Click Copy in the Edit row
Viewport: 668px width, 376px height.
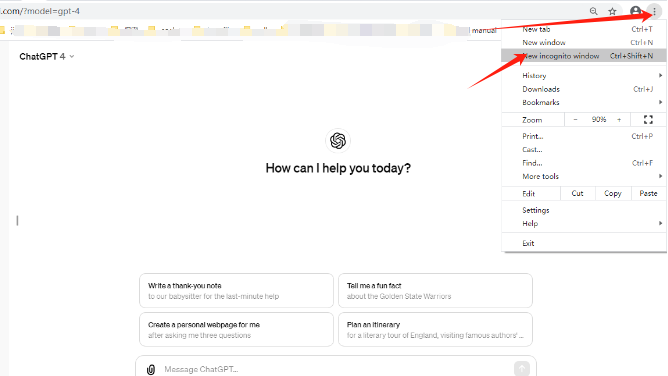point(613,193)
